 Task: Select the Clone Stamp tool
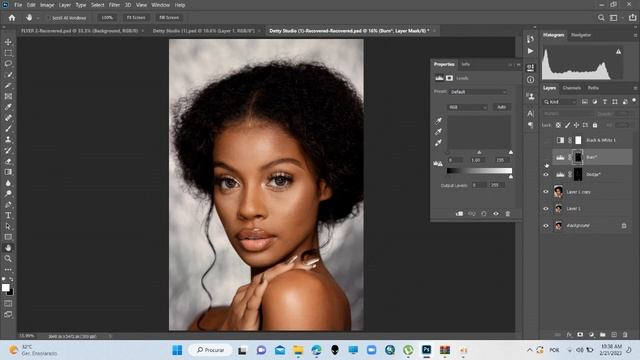tap(8, 140)
